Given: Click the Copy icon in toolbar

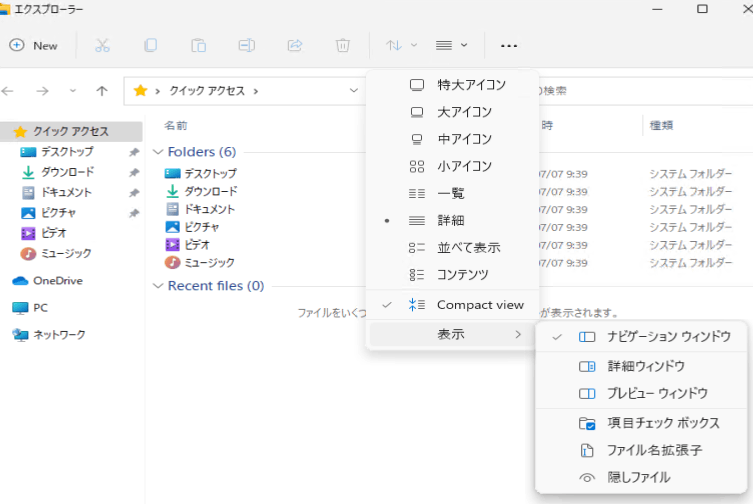Looking at the screenshot, I should 150,46.
